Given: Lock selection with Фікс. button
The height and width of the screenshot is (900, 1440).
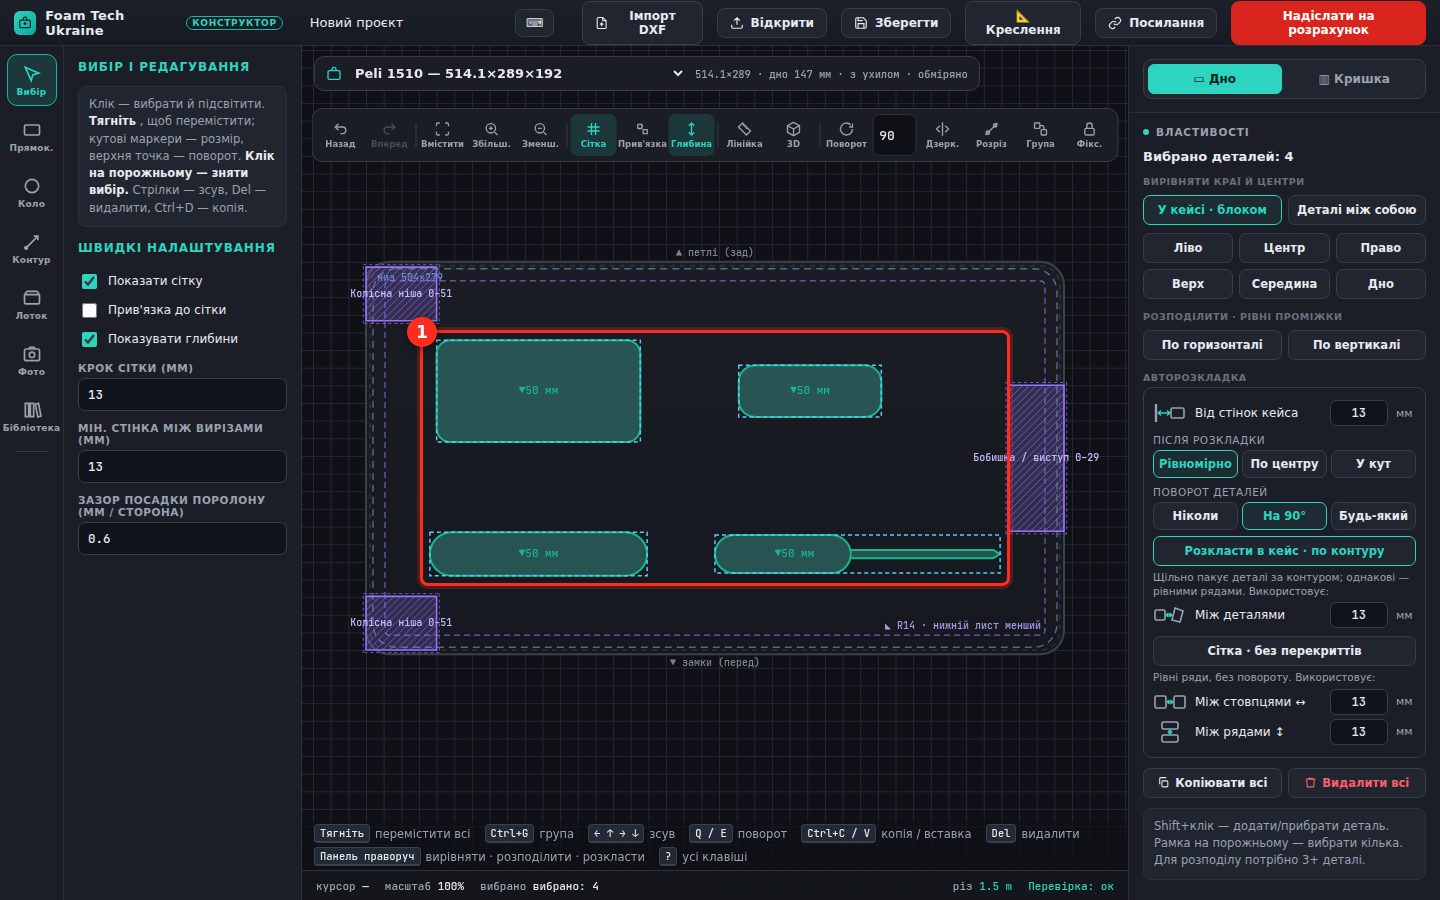Looking at the screenshot, I should 1089,135.
